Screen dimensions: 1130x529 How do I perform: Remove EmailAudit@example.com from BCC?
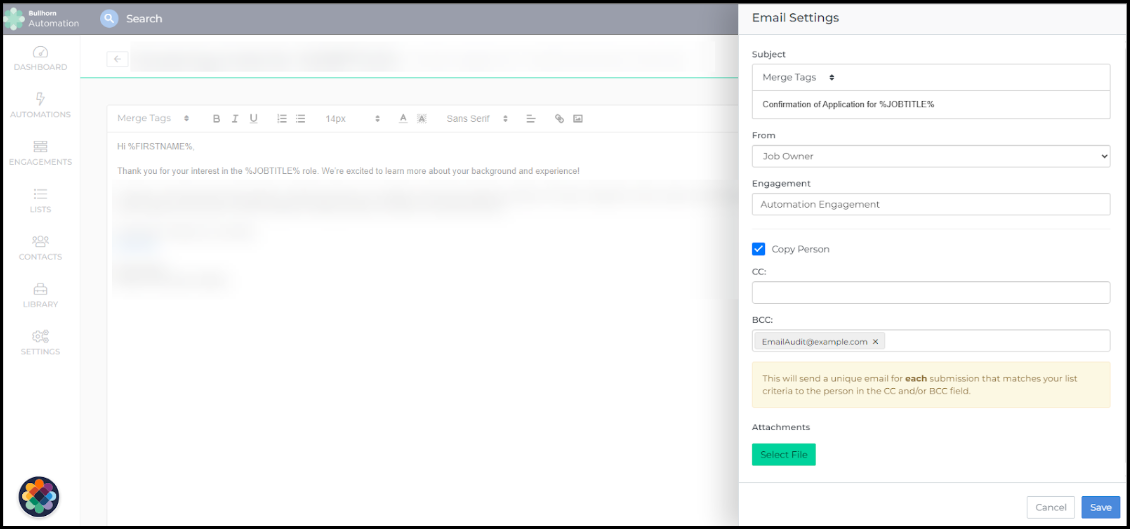(876, 342)
